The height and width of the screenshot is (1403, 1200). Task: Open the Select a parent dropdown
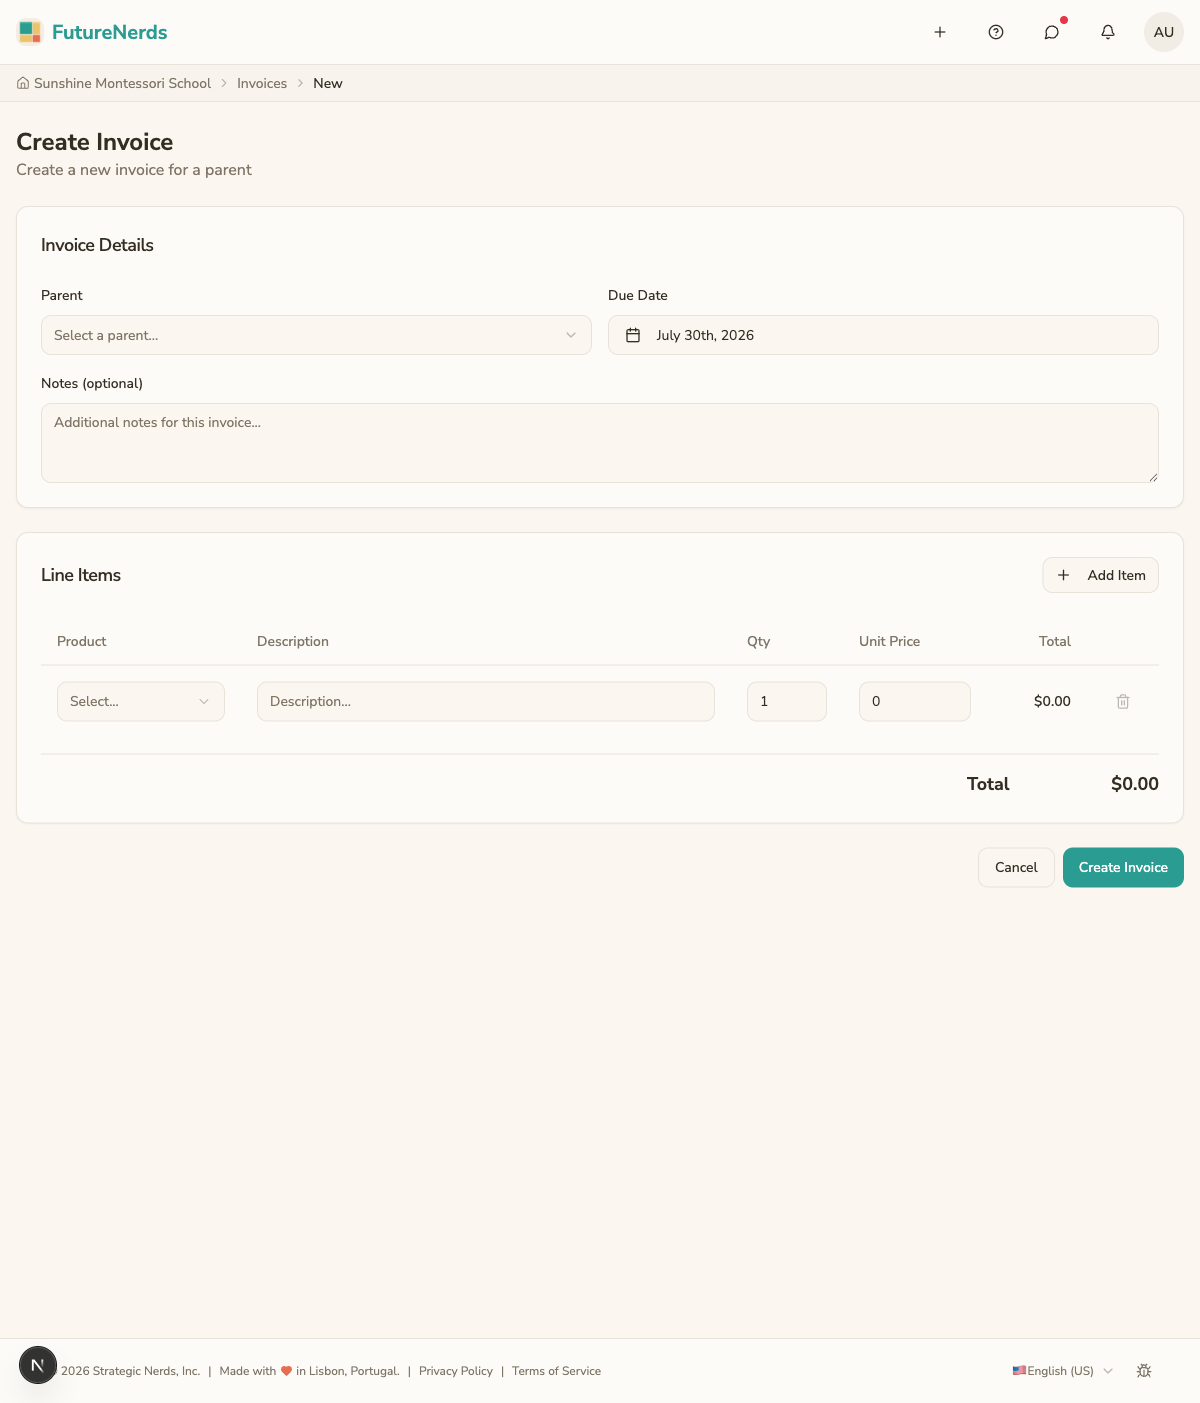click(316, 335)
